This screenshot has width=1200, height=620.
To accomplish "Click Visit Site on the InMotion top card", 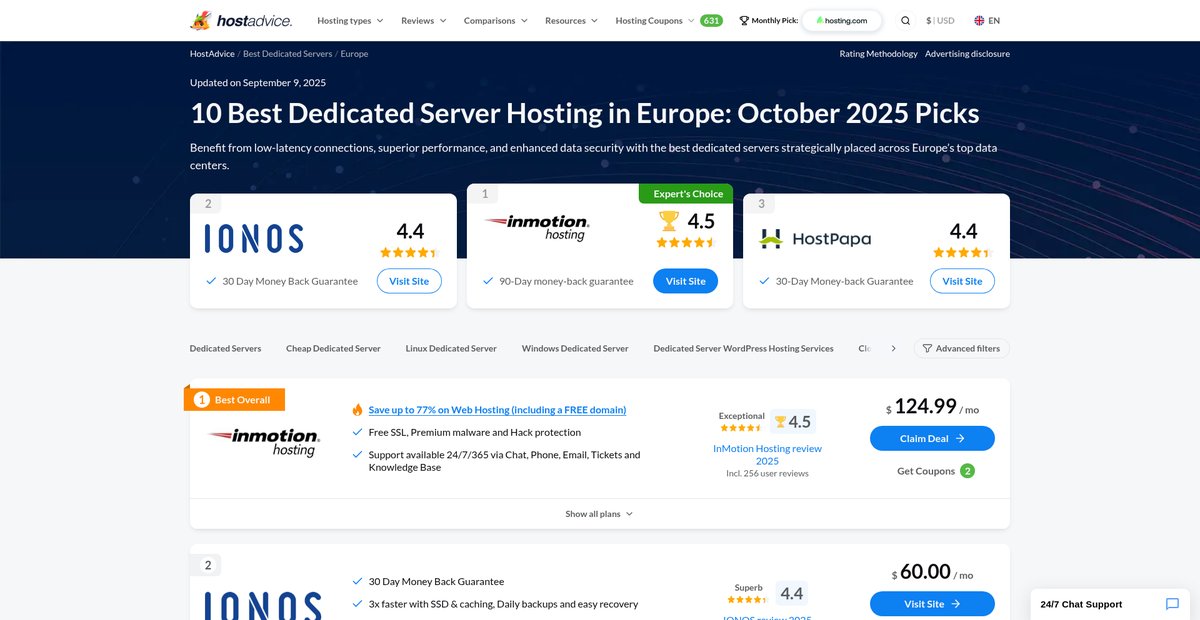I will (x=686, y=281).
